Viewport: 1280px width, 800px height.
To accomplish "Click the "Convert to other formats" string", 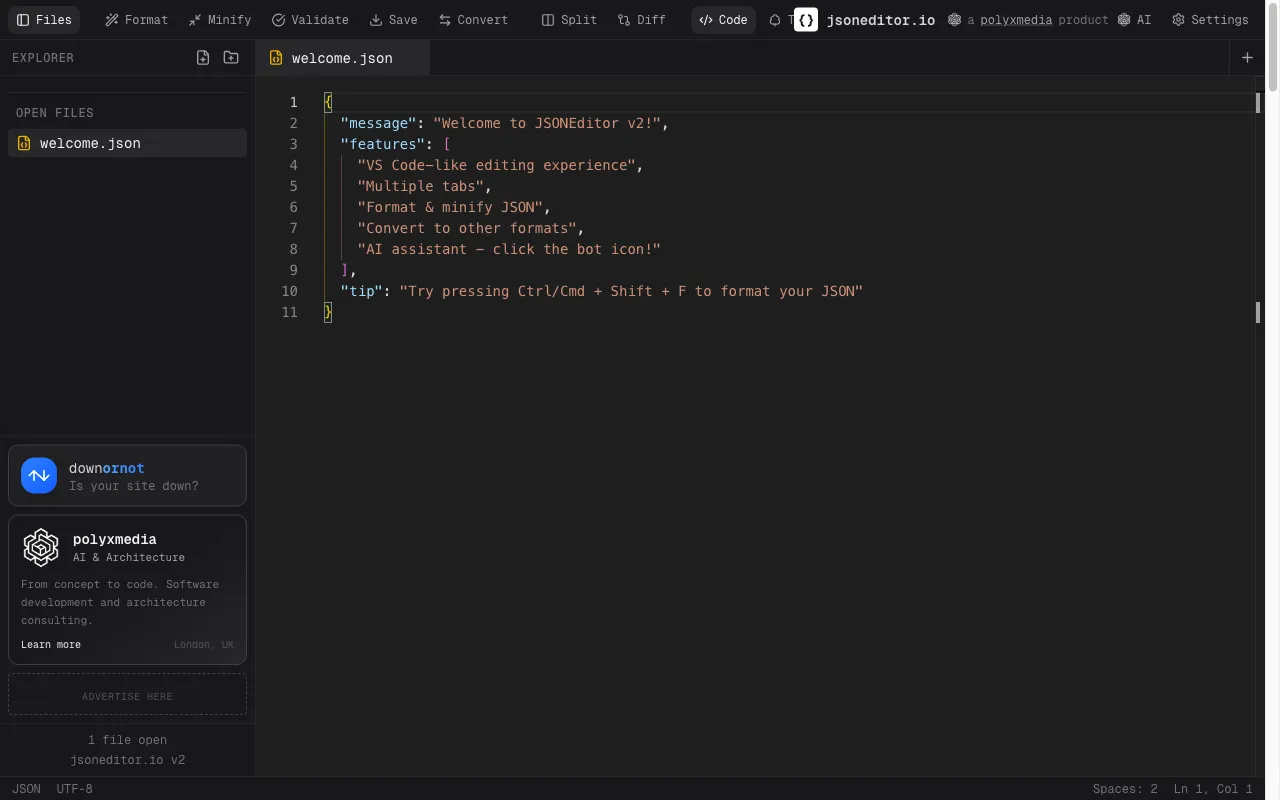I will pos(467,228).
